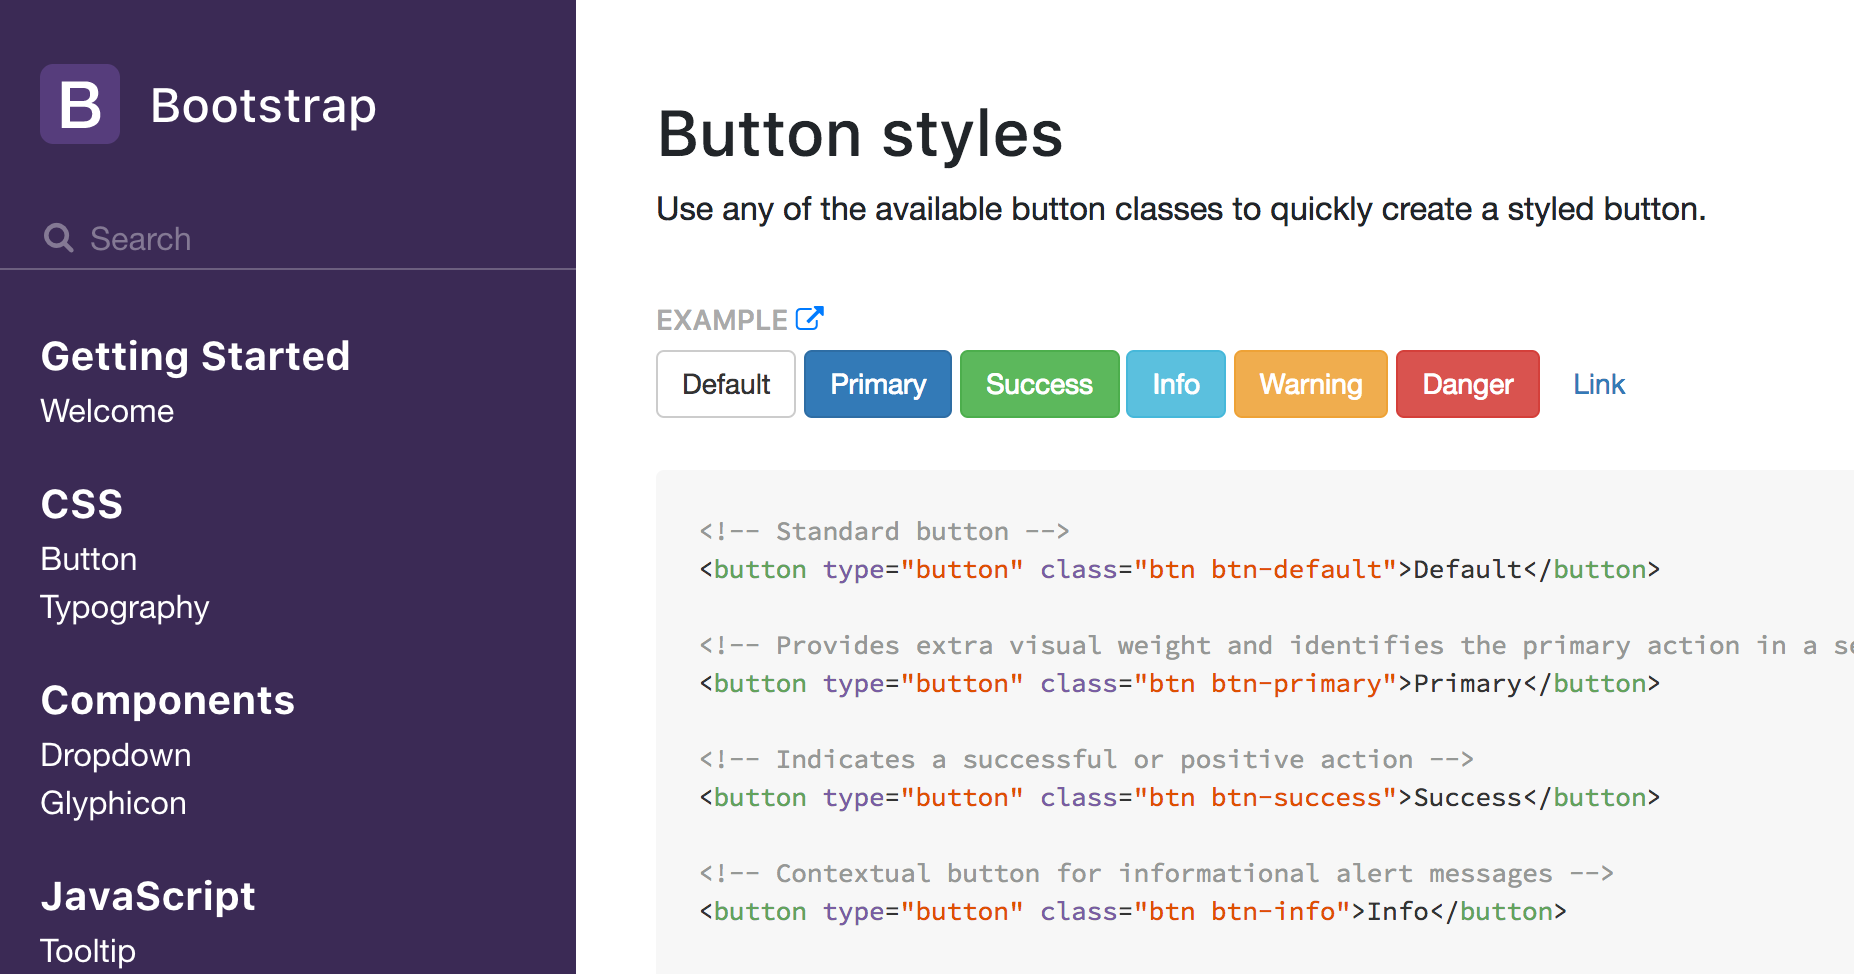Click the red Danger button
The height and width of the screenshot is (974, 1854).
pos(1468,384)
